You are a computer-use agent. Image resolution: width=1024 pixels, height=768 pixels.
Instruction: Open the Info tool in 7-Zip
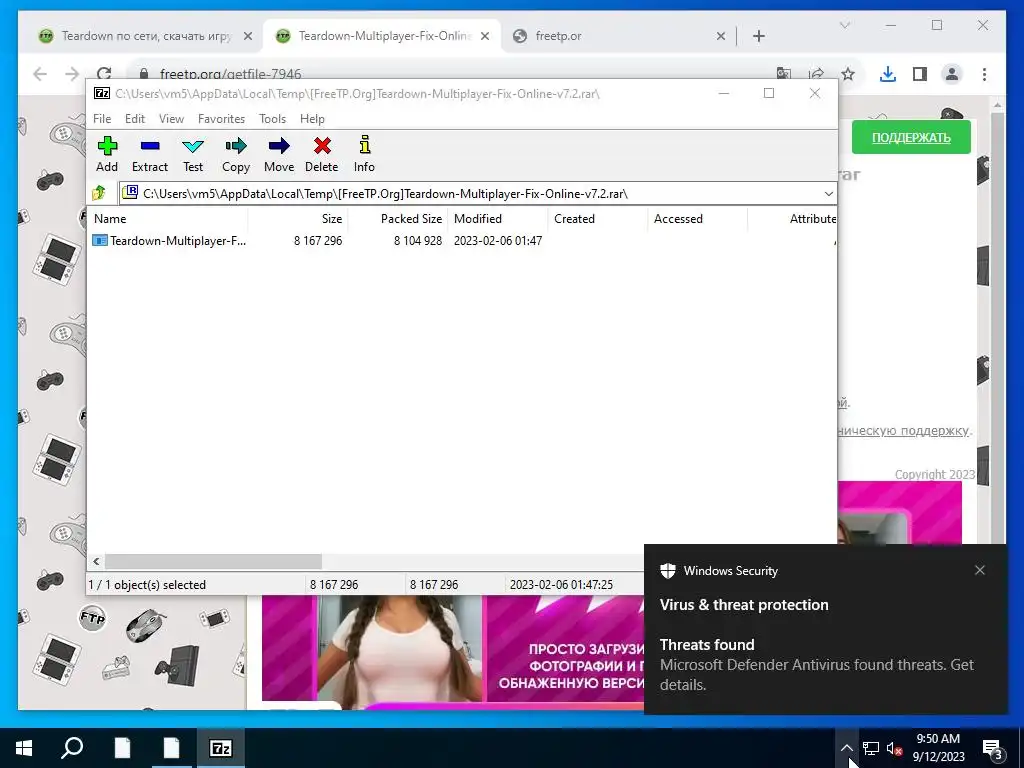pyautogui.click(x=364, y=154)
